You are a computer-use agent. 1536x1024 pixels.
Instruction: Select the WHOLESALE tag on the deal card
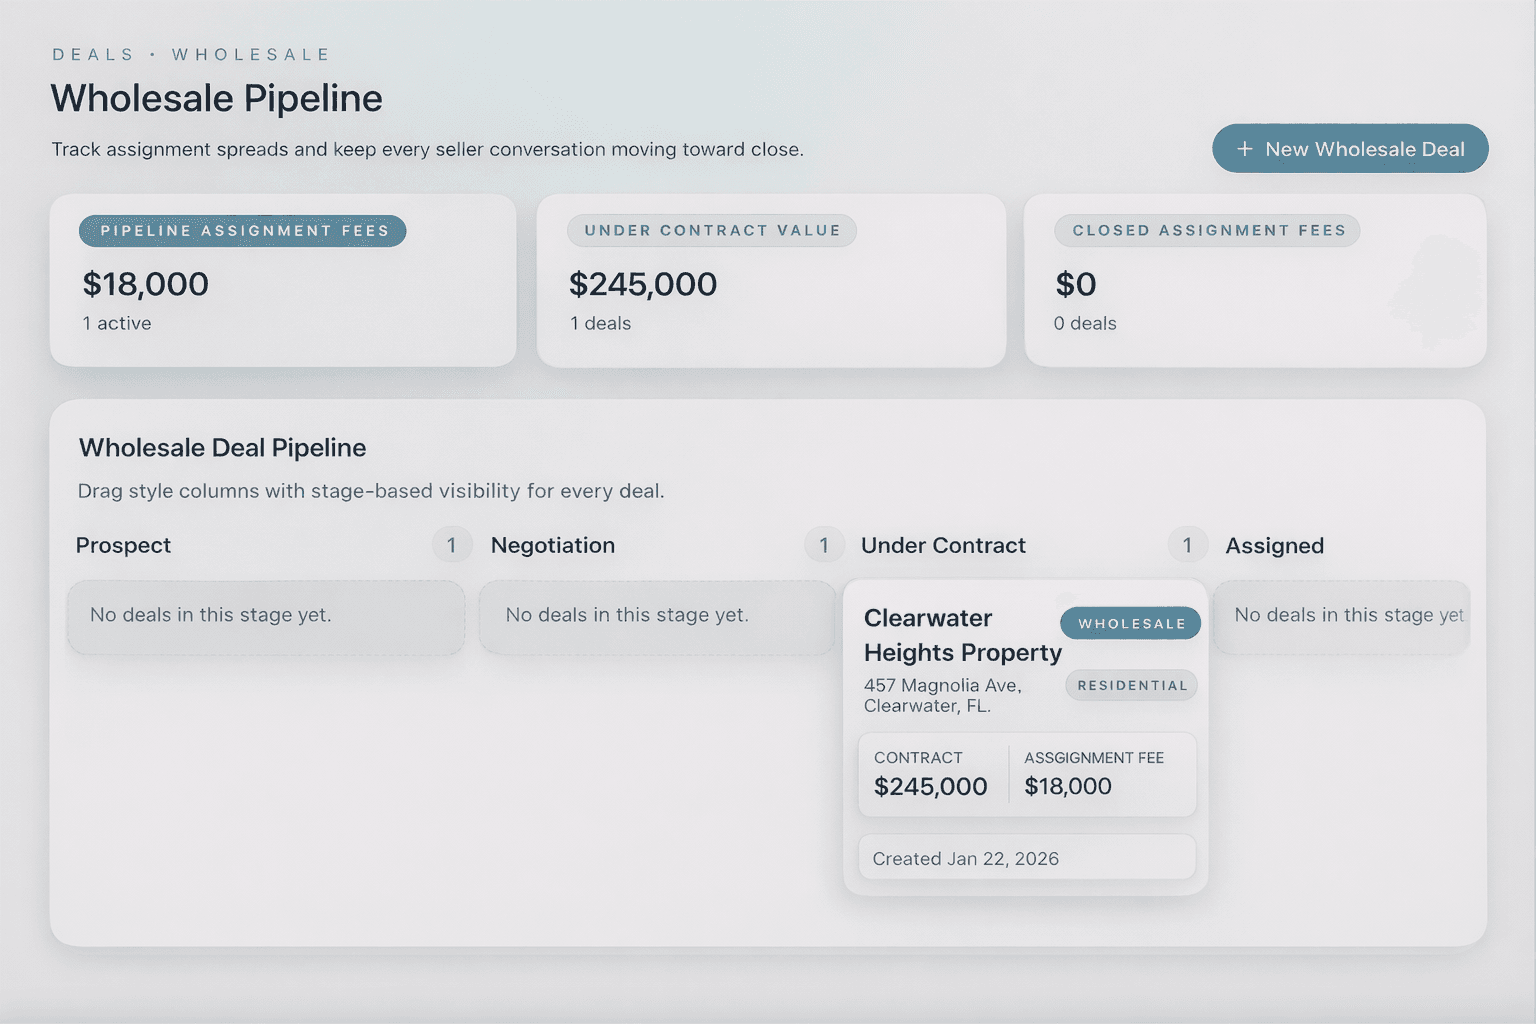(x=1130, y=622)
